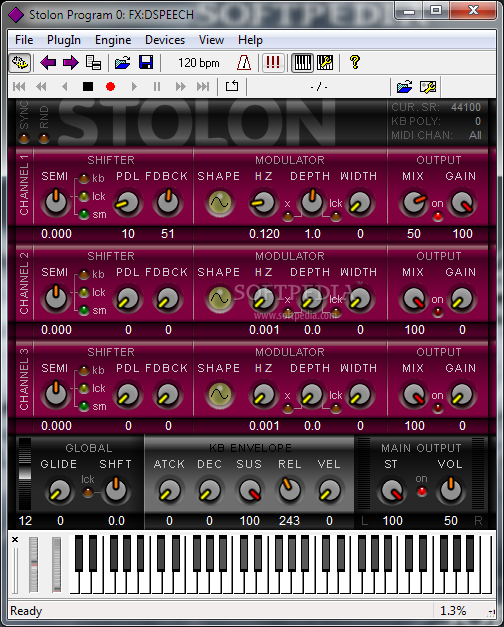This screenshot has width=504, height=627.
Task: Close the keyboard panel with the x
Action: (x=15, y=539)
